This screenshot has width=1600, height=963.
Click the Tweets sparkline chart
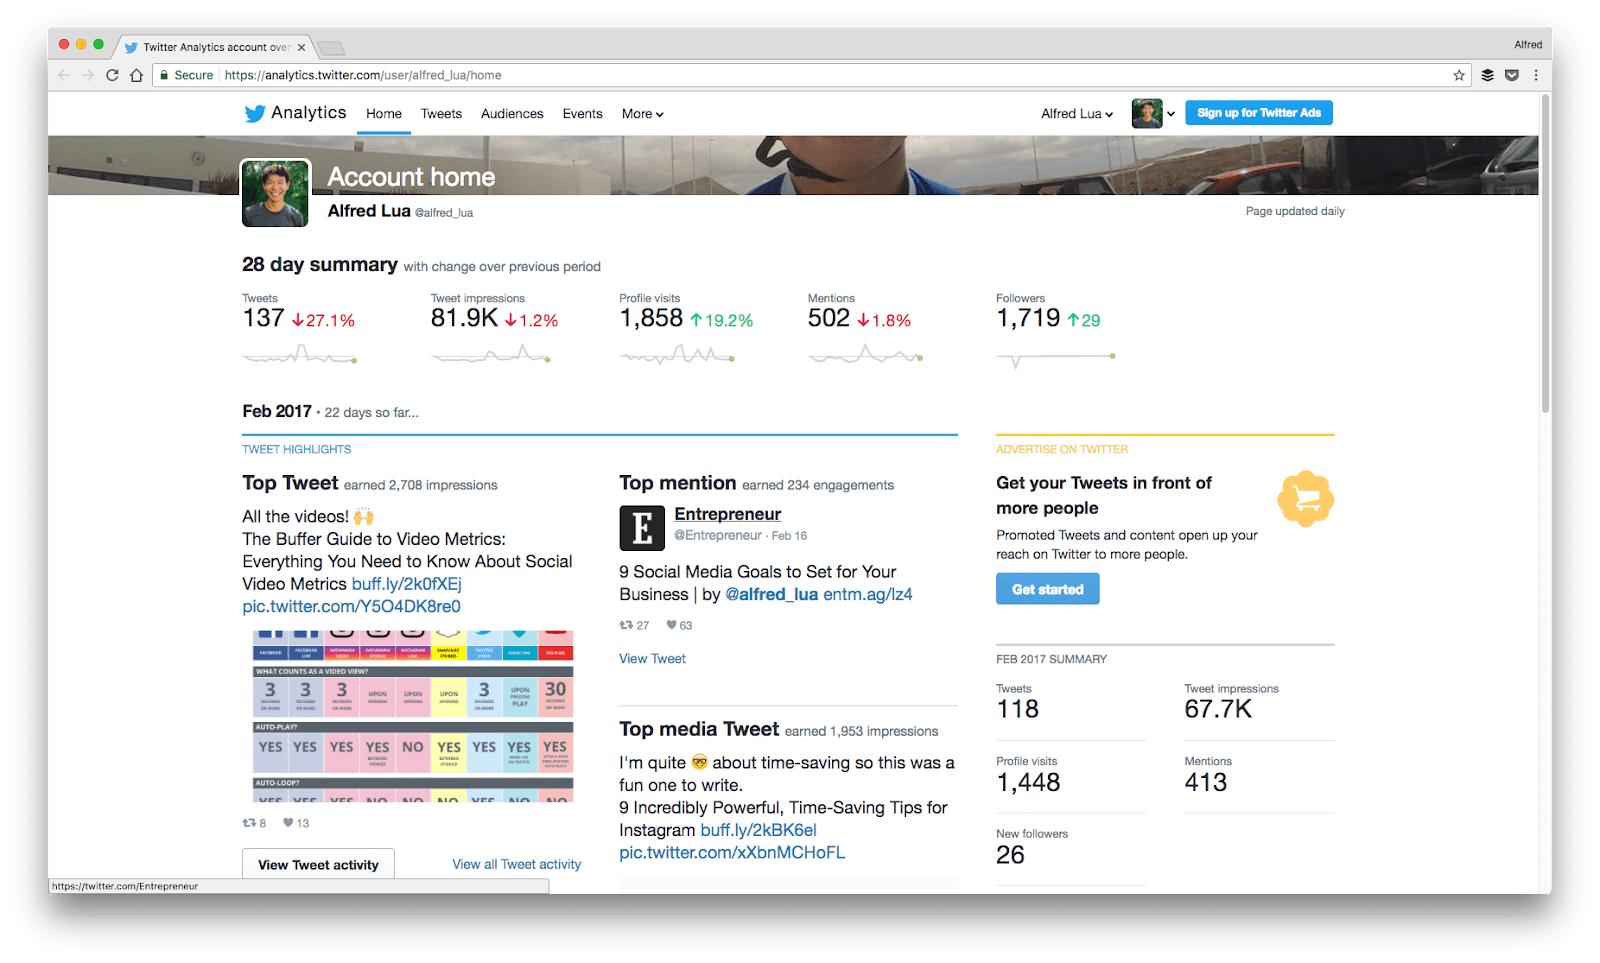[x=299, y=354]
